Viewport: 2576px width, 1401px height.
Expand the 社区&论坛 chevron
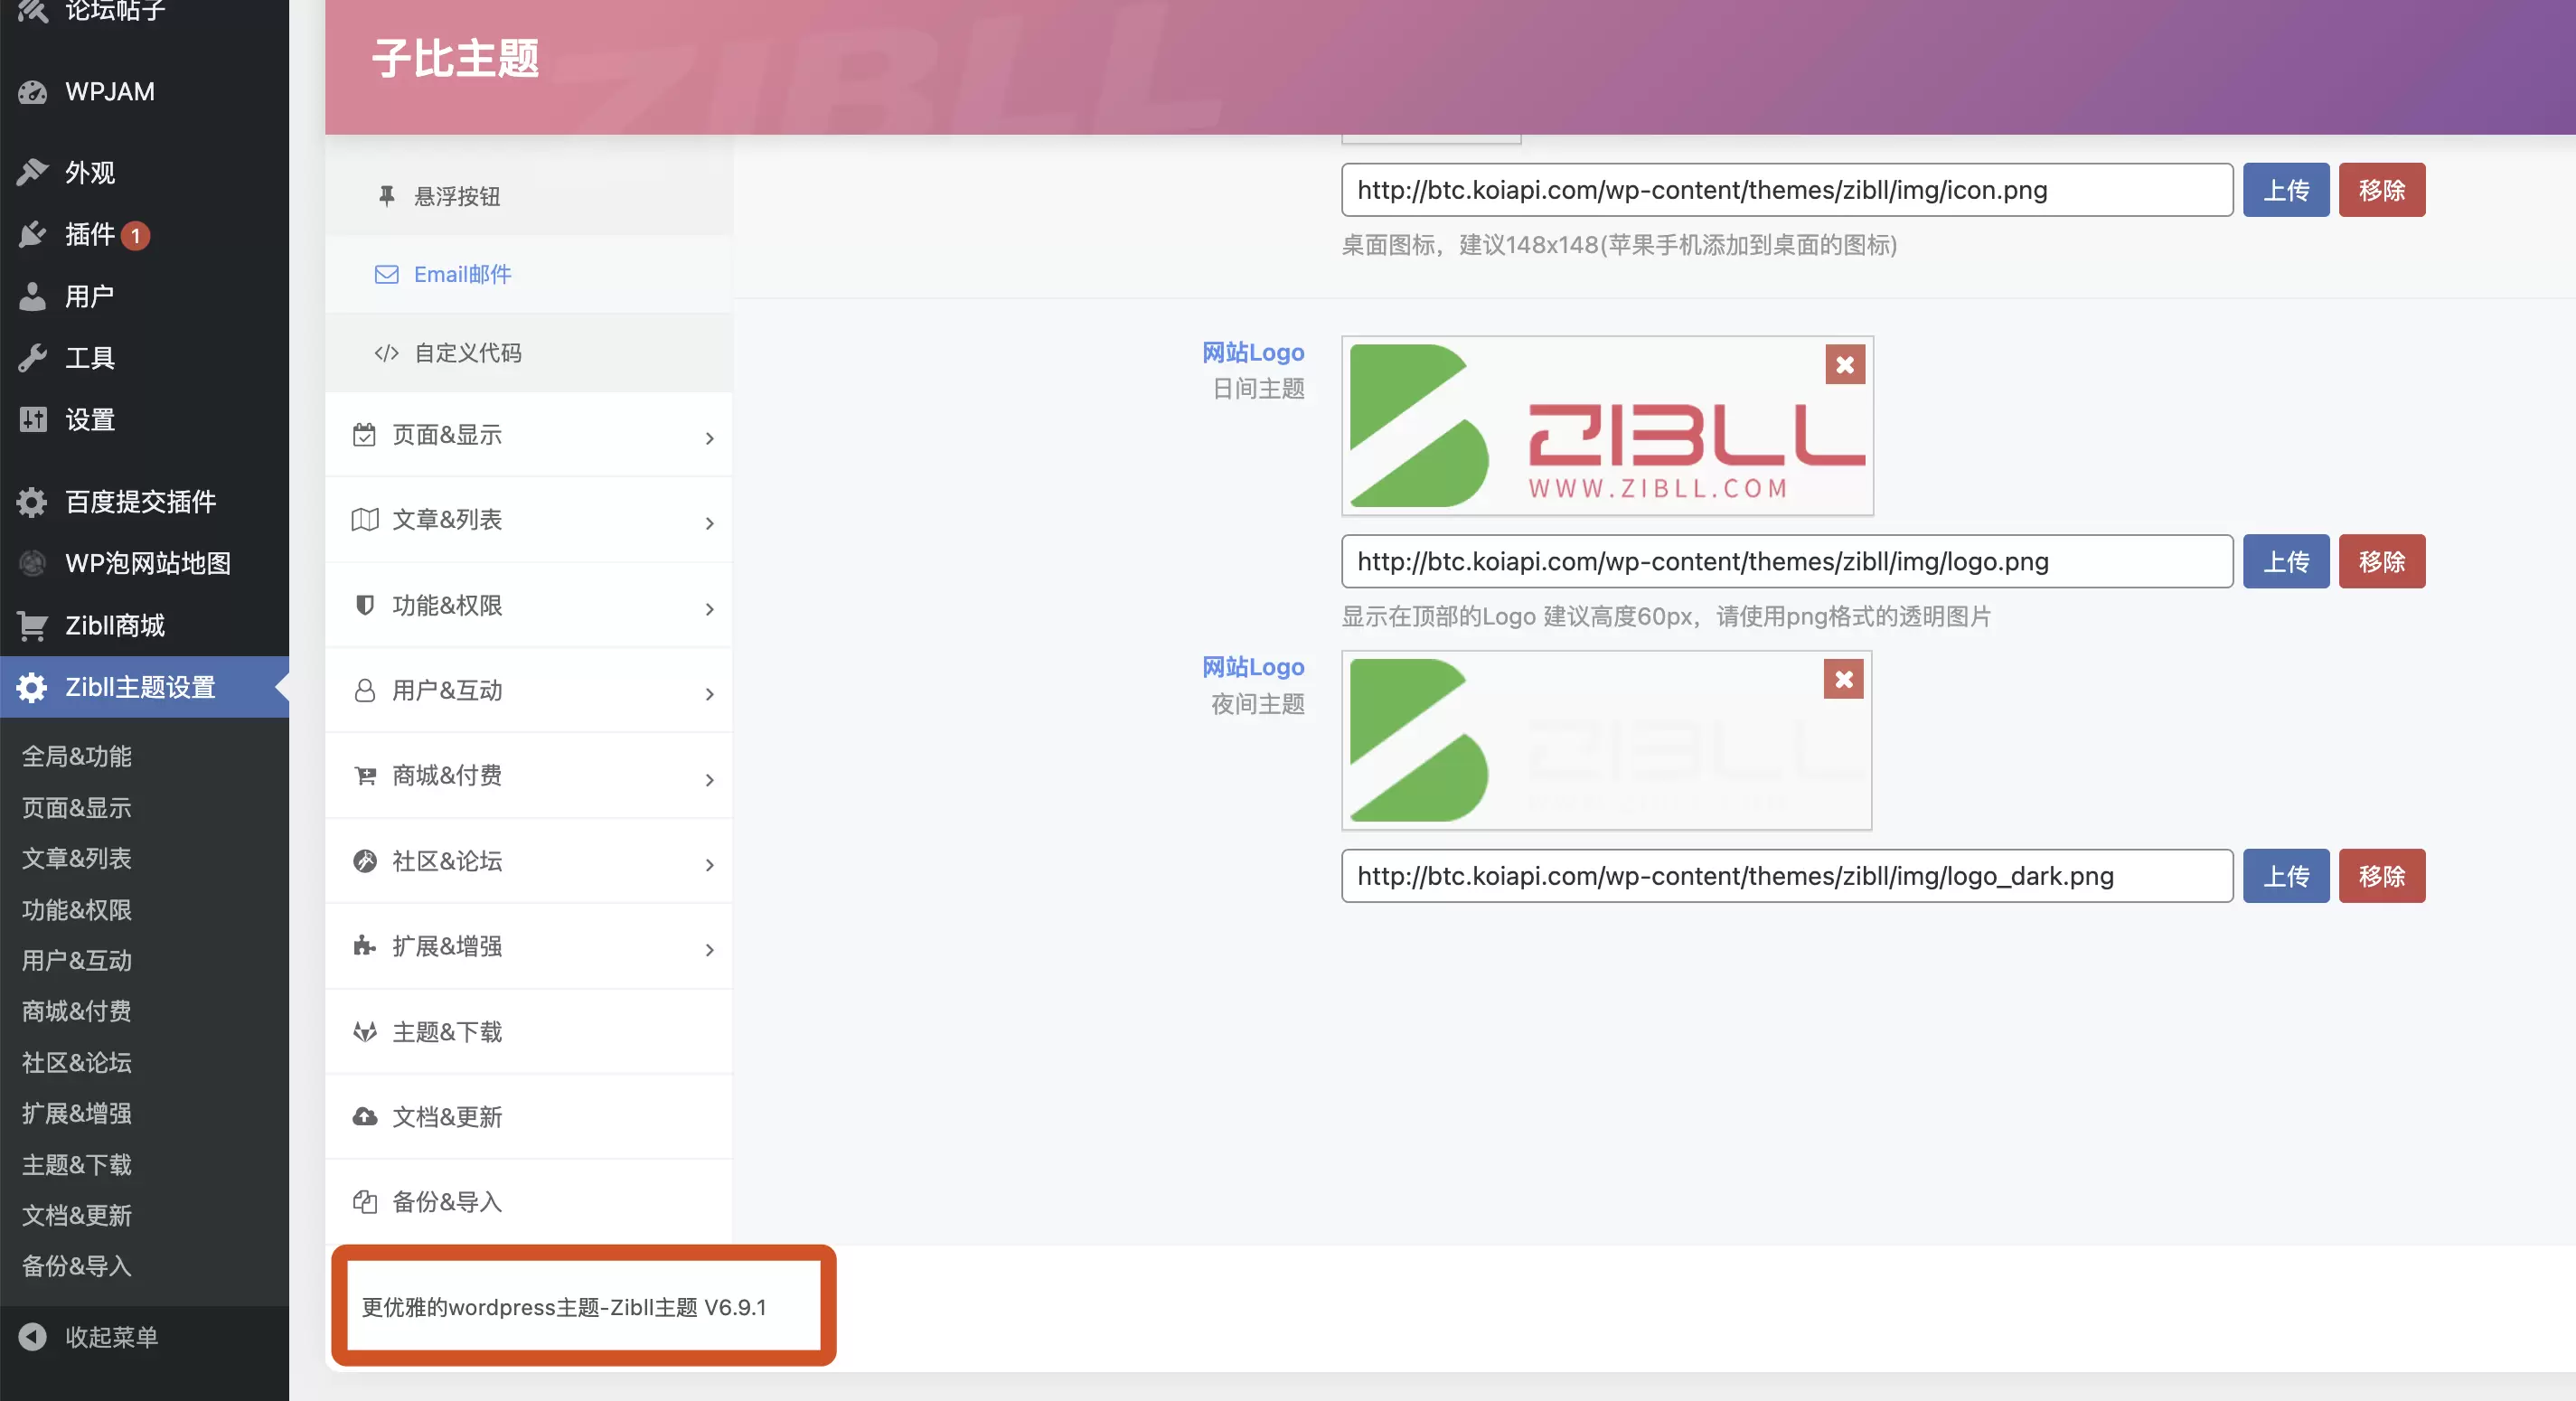point(709,865)
